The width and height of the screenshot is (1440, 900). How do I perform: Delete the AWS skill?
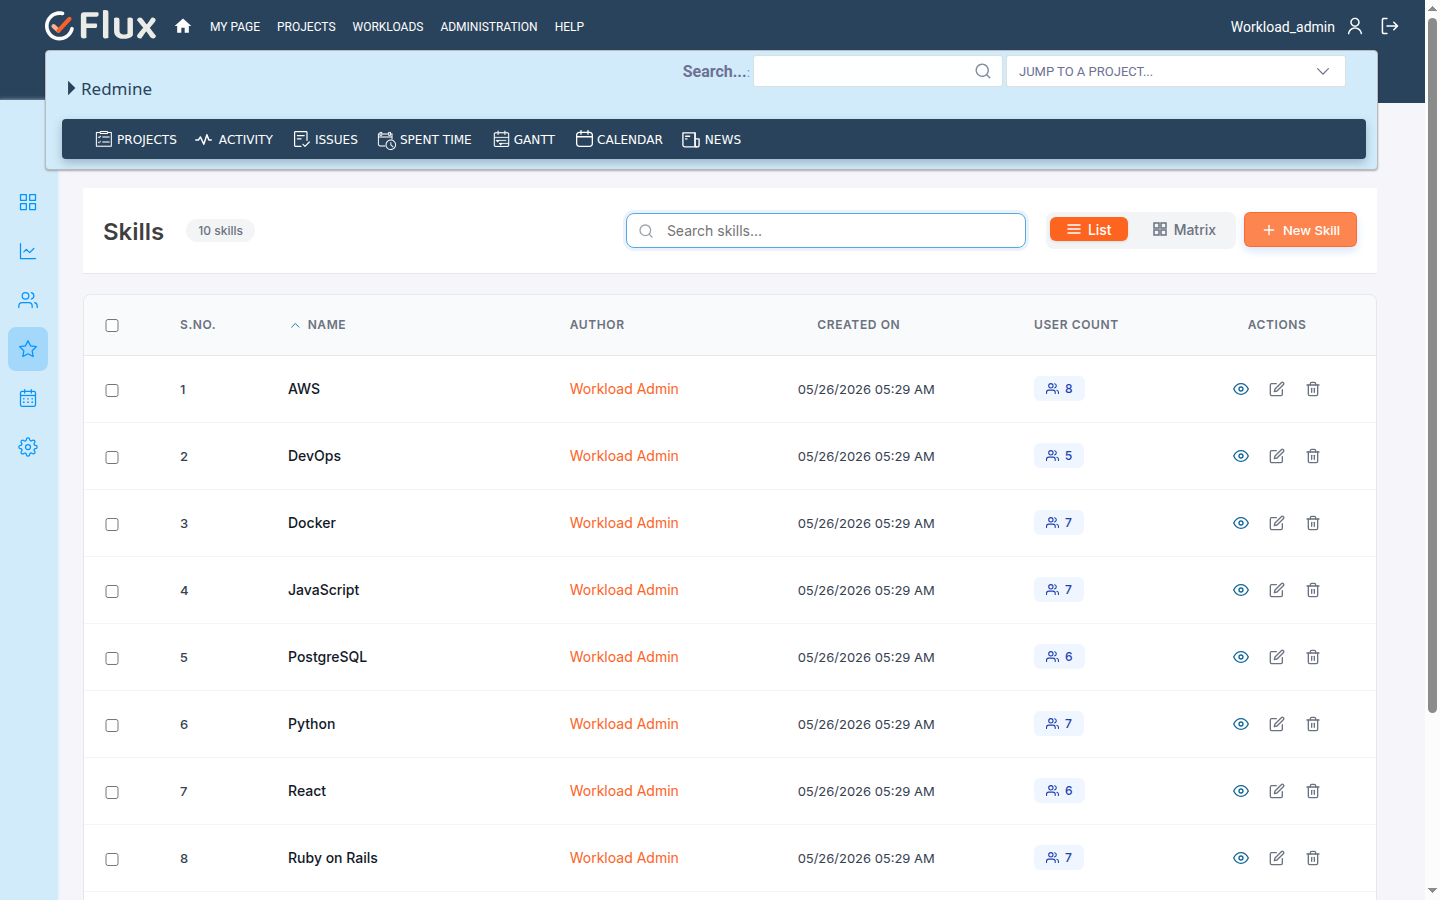click(1313, 389)
